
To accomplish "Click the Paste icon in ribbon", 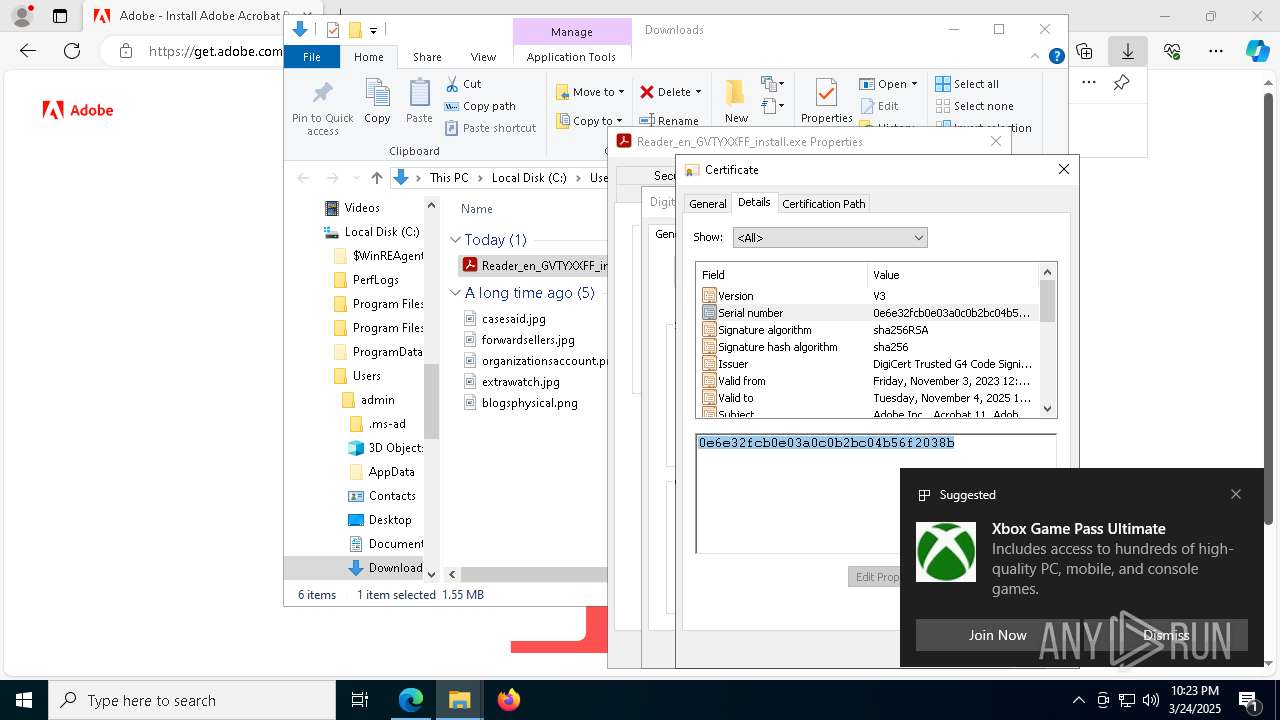I will coord(419,93).
